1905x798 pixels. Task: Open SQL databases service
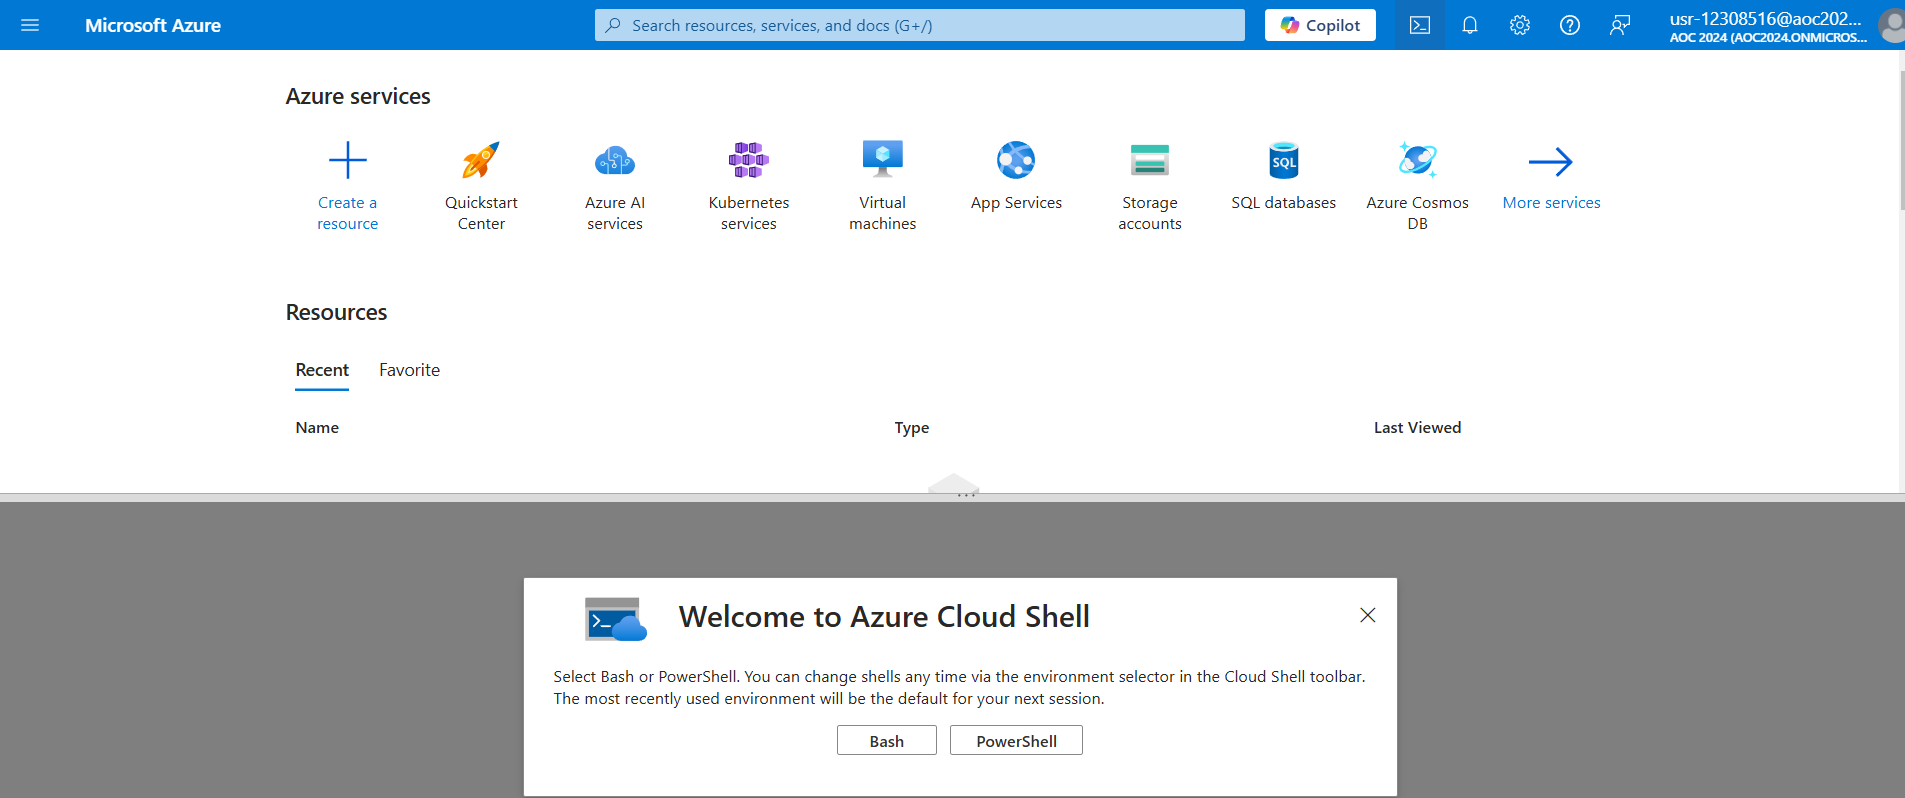pos(1283,160)
